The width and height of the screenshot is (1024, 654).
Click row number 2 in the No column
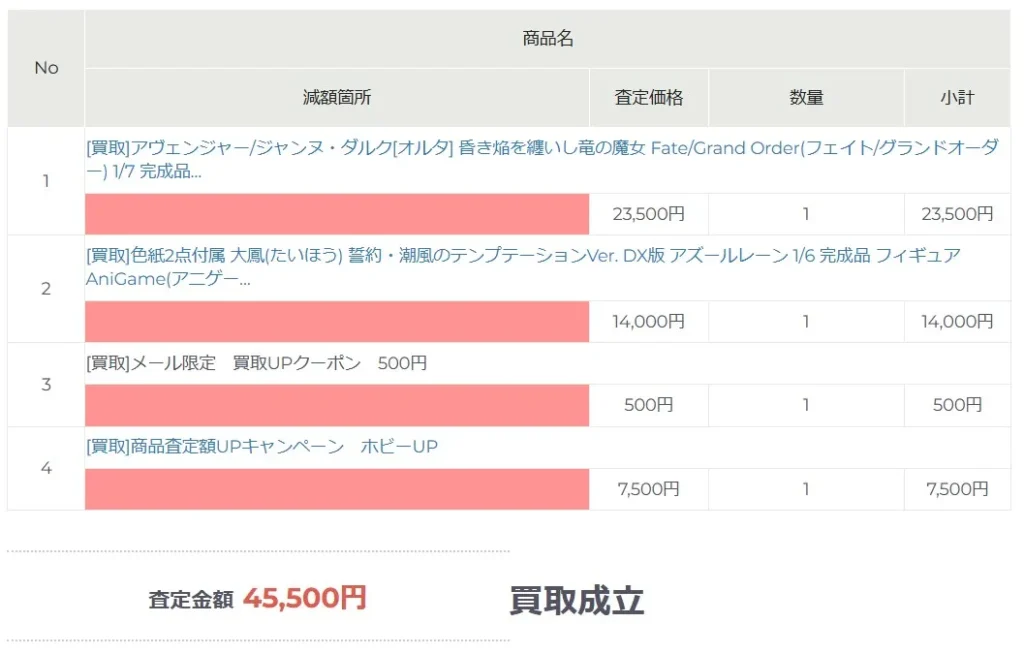[x=46, y=289]
